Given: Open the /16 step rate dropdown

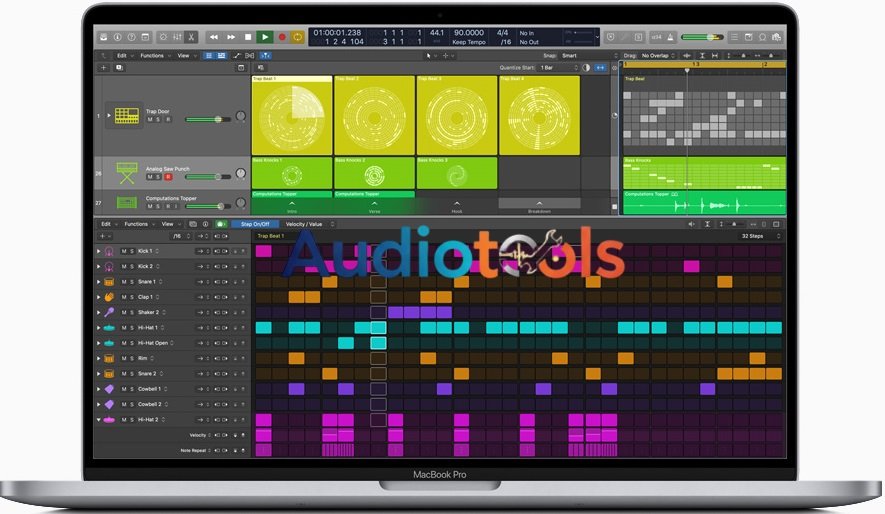Looking at the screenshot, I should [181, 236].
